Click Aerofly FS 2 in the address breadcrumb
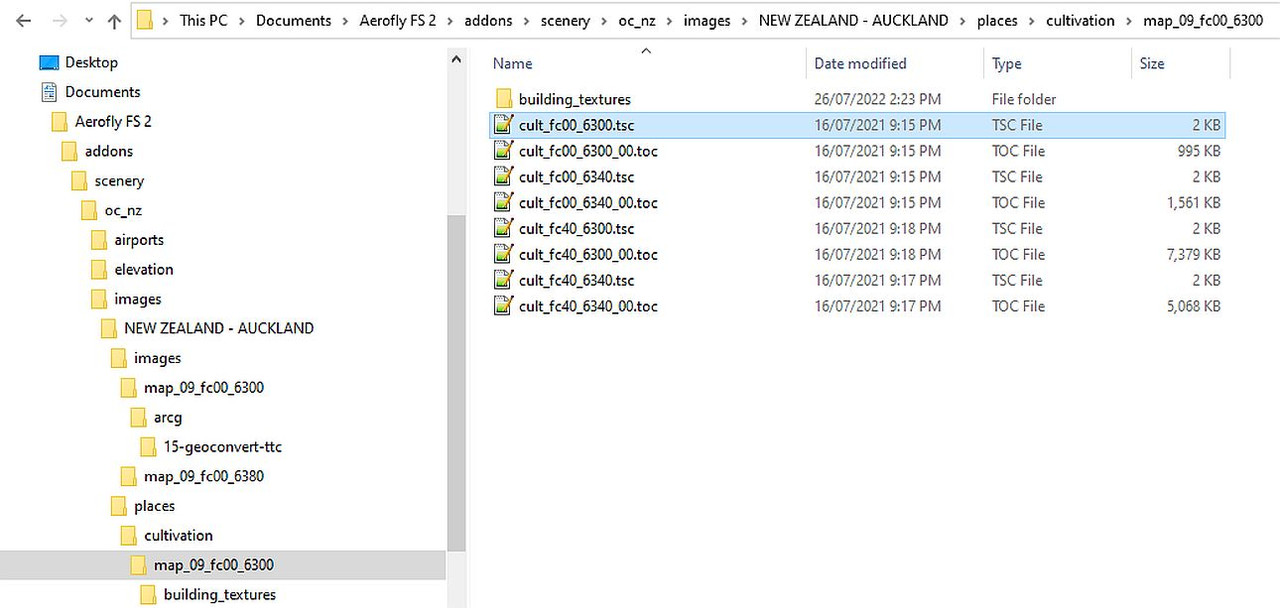The height and width of the screenshot is (608, 1280). (x=398, y=20)
